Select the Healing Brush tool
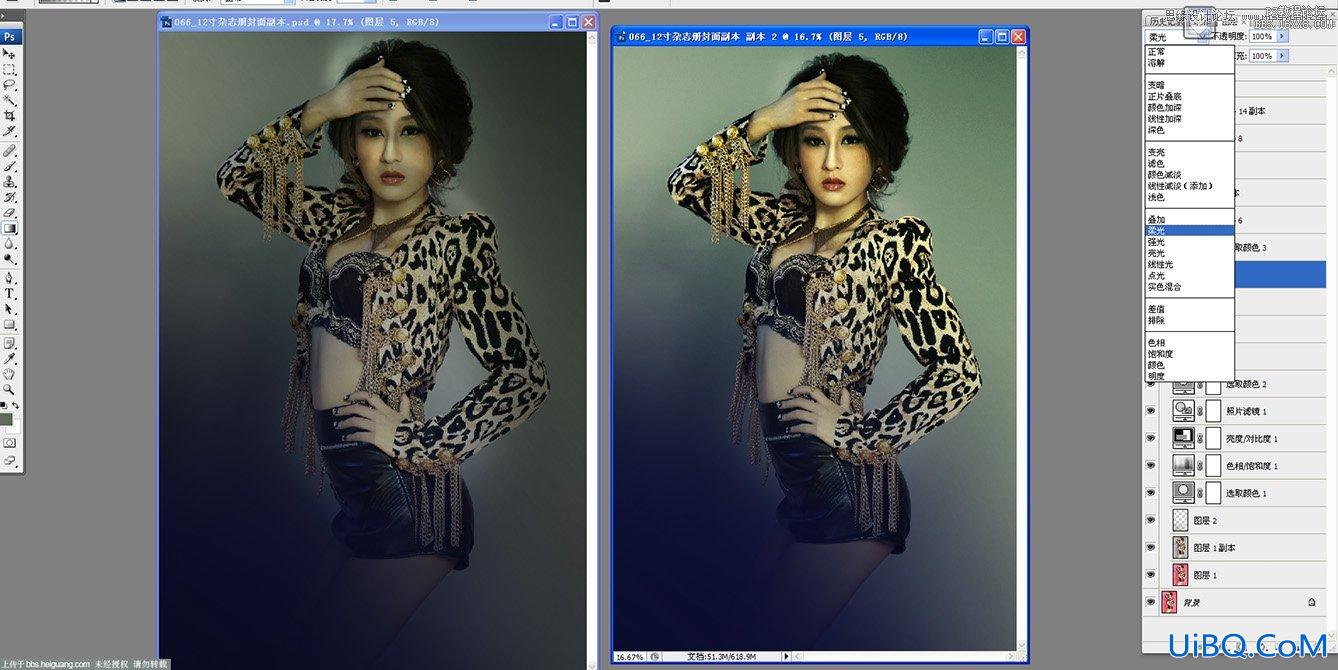The width and height of the screenshot is (1338, 670). click(x=9, y=150)
